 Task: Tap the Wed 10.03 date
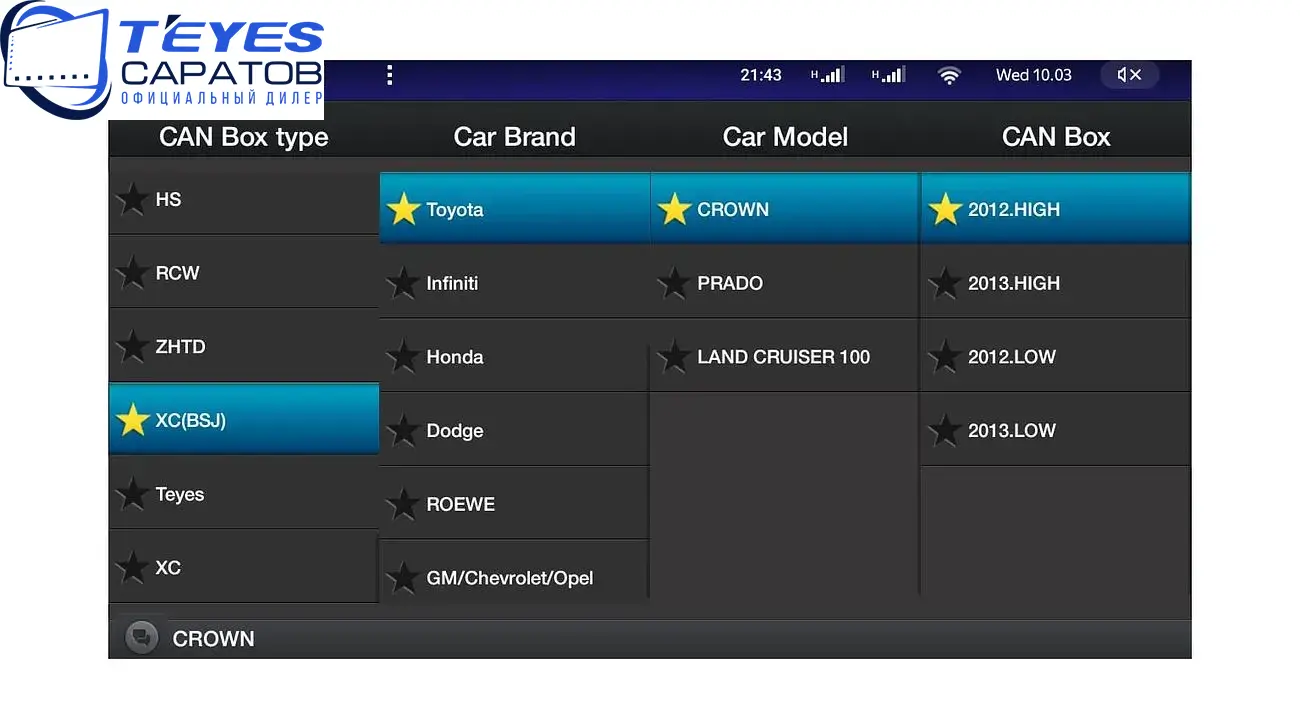click(x=1034, y=75)
